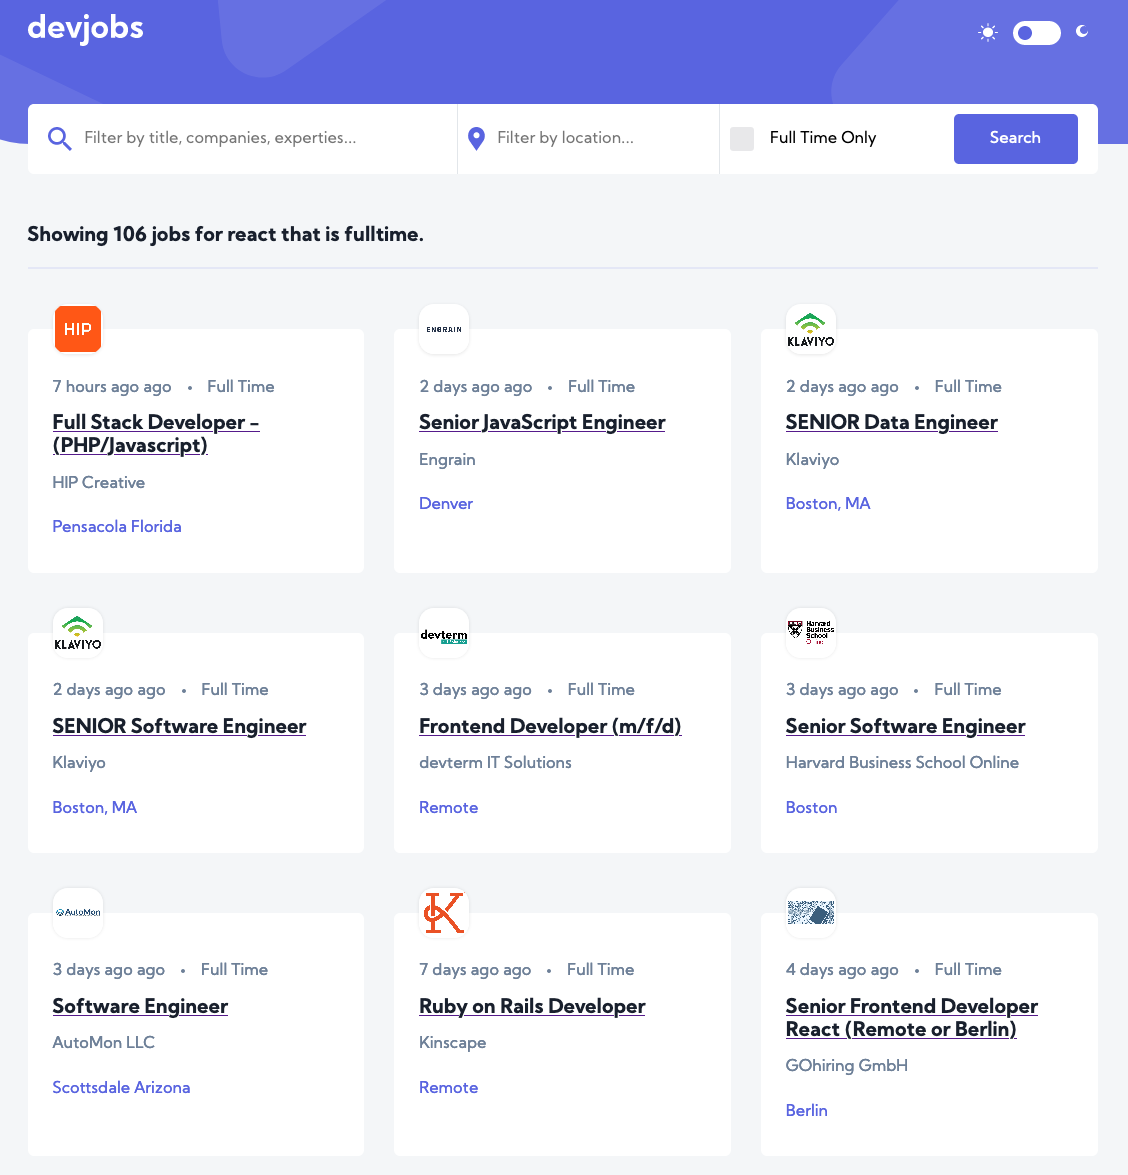Click the sun light-mode icon
1128x1175 pixels.
point(988,33)
